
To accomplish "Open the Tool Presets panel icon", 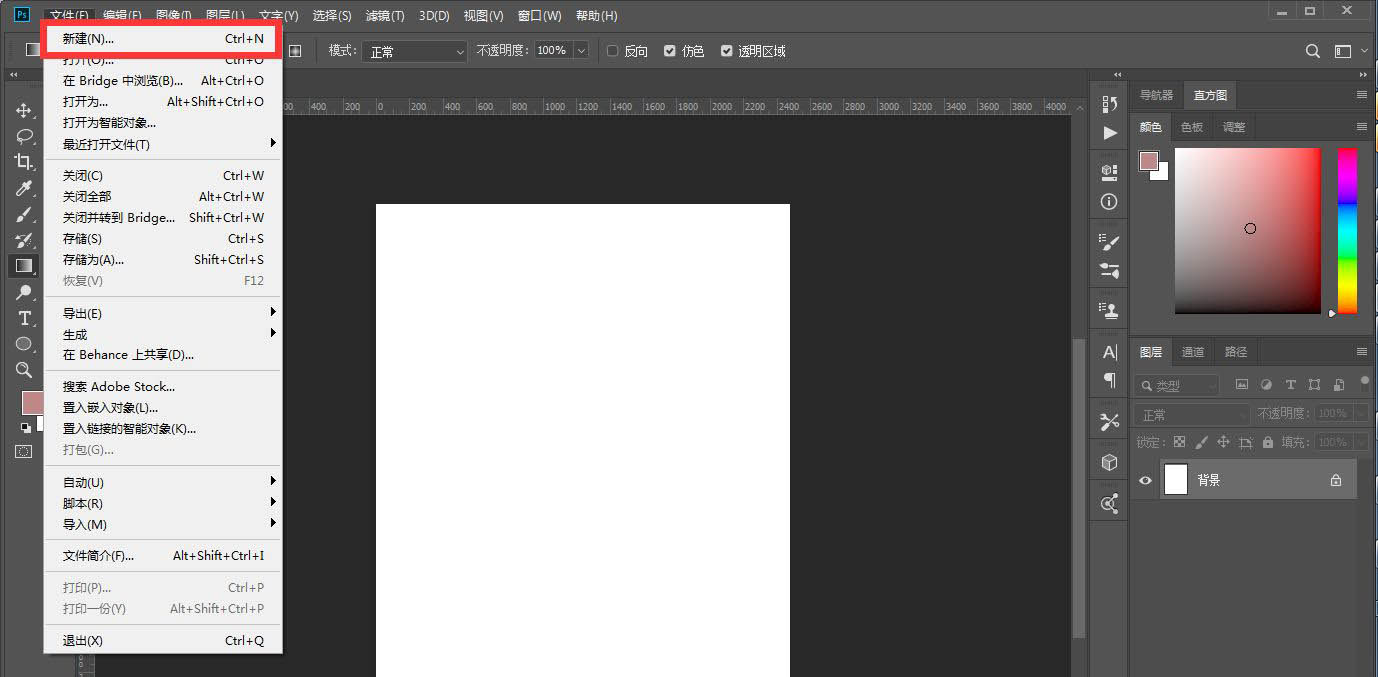I will pos(1109,421).
